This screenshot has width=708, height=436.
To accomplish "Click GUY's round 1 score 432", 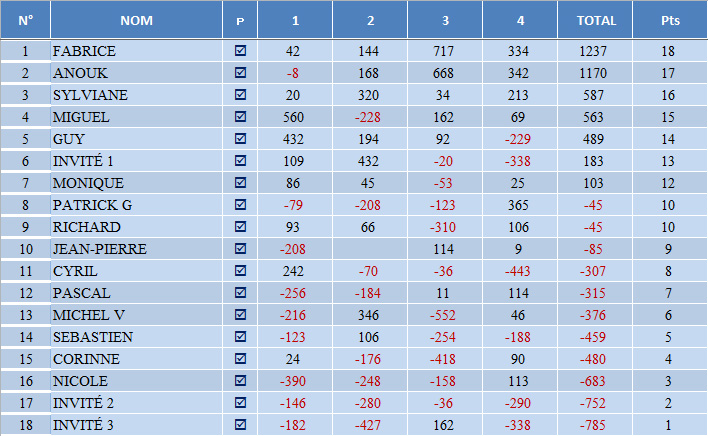I will pos(293,139).
